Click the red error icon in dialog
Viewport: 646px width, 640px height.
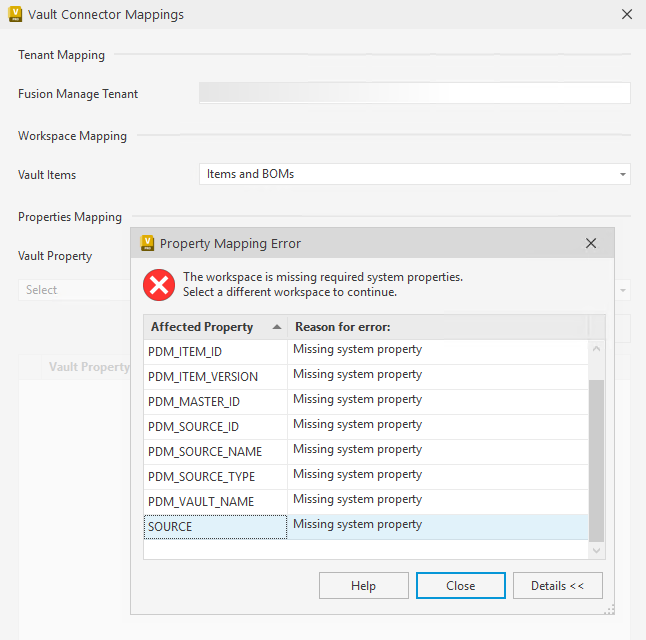click(x=158, y=285)
